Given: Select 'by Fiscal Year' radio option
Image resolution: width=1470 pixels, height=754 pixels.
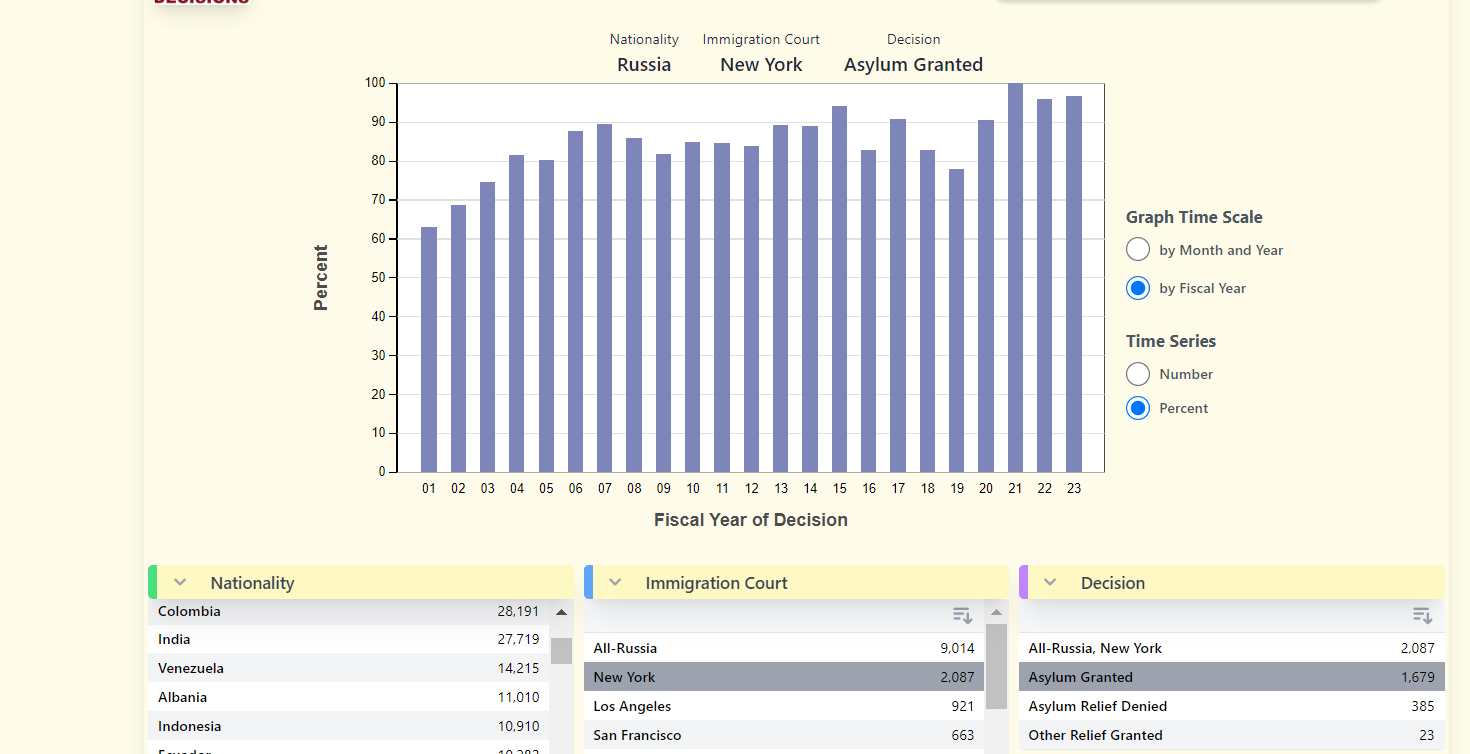Looking at the screenshot, I should click(1138, 288).
